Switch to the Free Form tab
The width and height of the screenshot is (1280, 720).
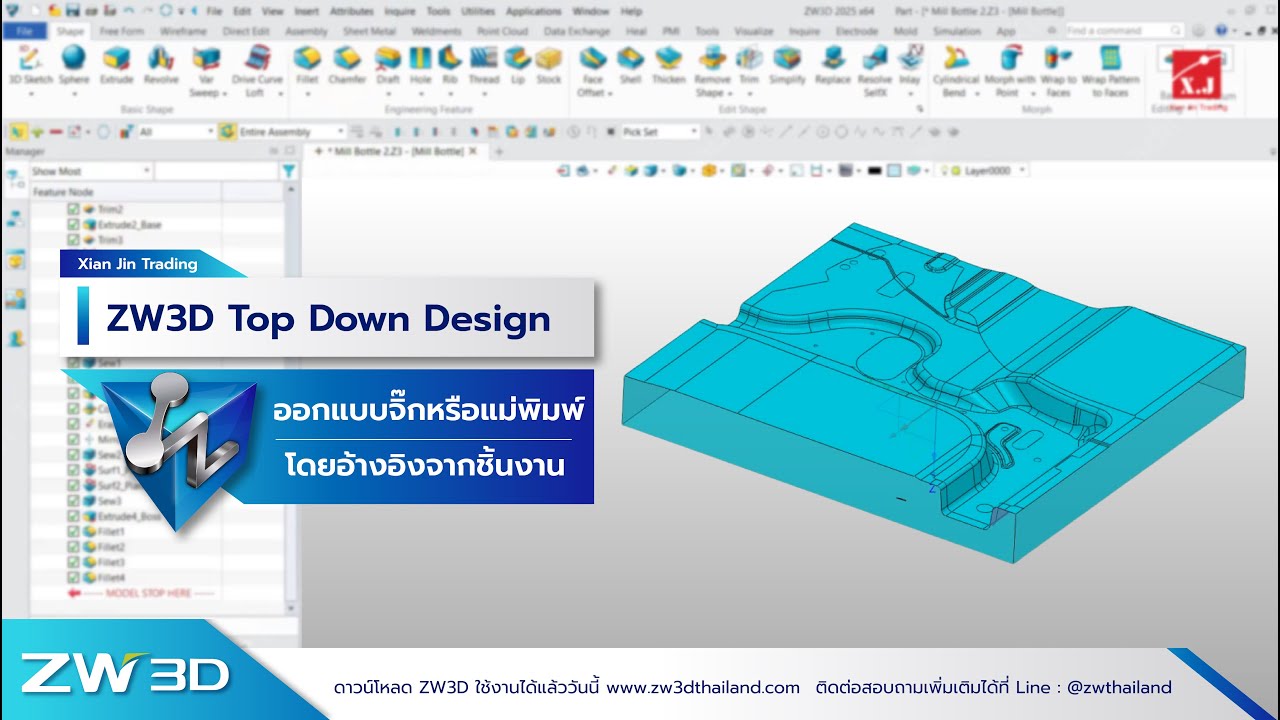[122, 31]
